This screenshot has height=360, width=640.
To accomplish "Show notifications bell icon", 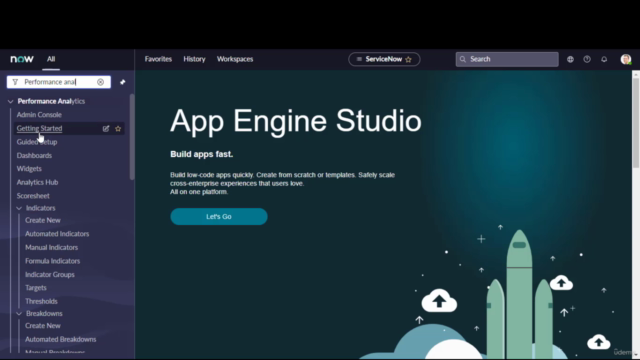I will tap(604, 59).
